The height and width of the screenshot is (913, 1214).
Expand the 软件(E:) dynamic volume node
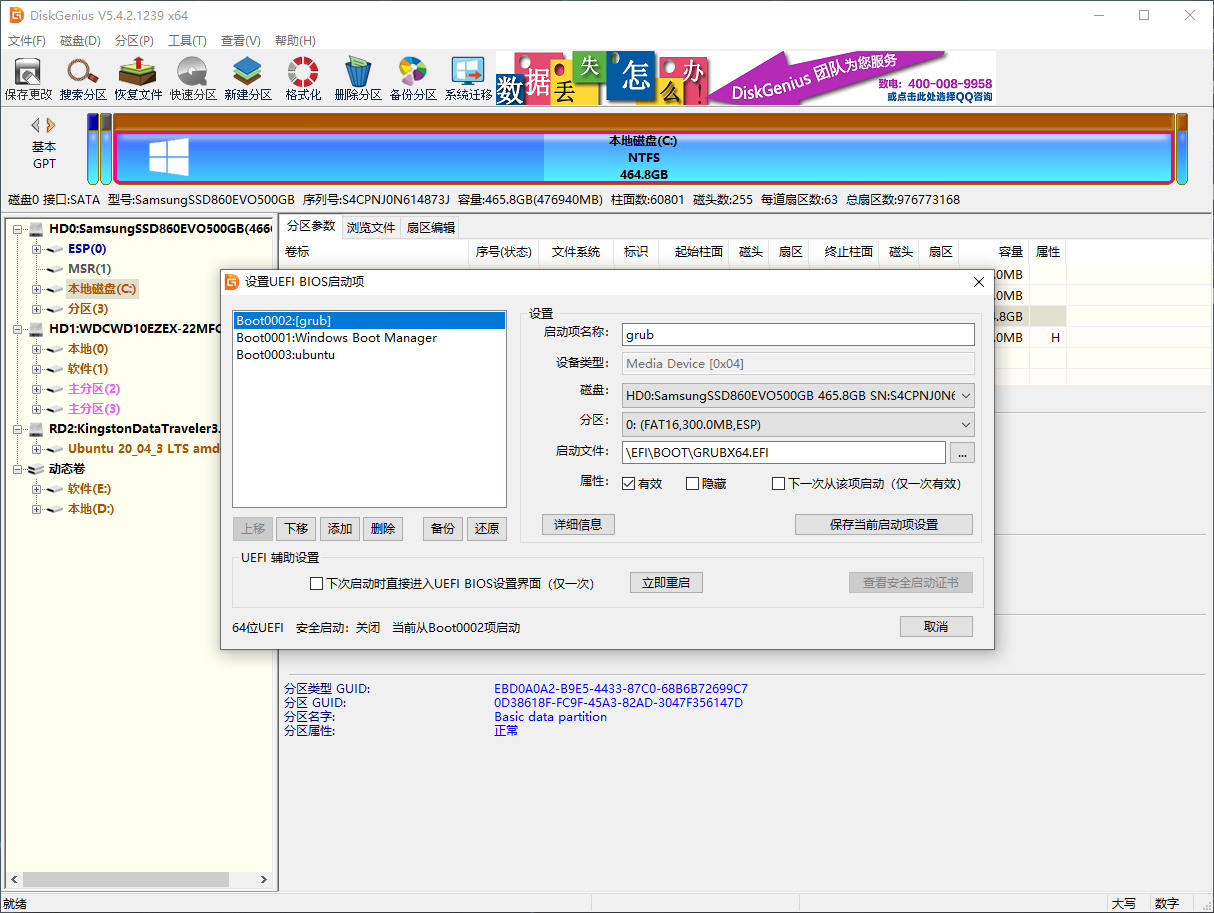click(37, 489)
